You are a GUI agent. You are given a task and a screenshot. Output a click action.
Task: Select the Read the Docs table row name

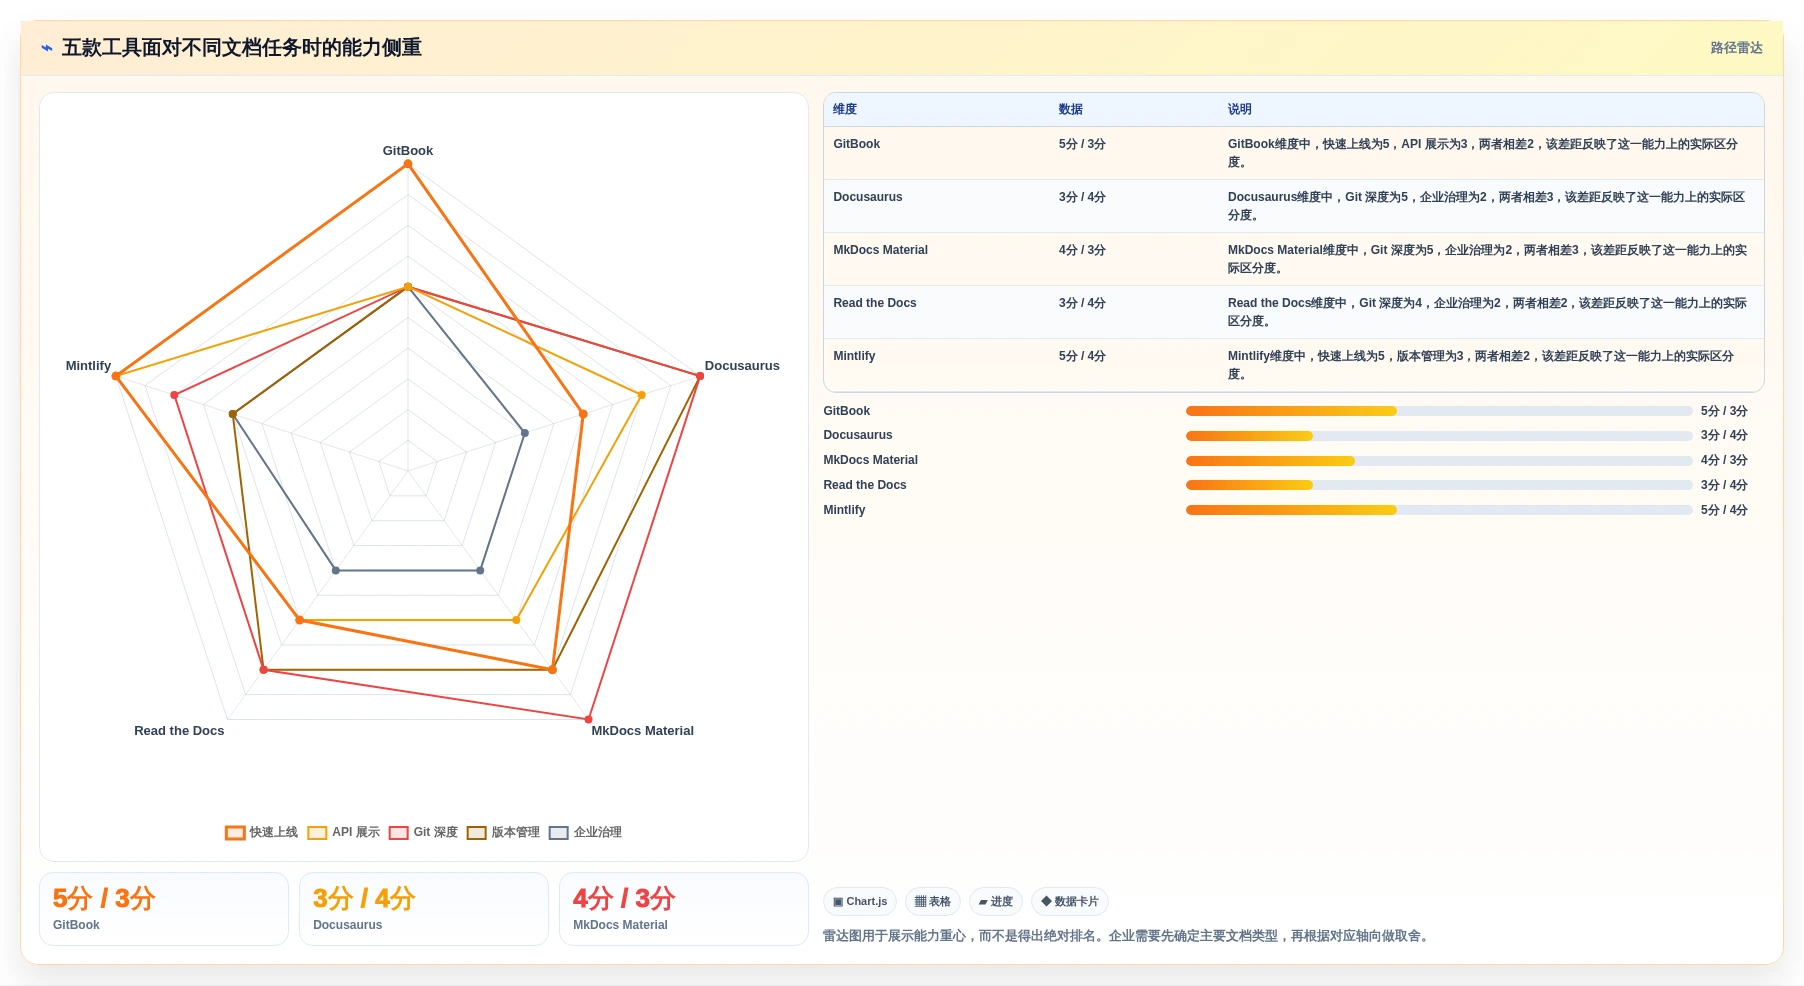pos(875,303)
